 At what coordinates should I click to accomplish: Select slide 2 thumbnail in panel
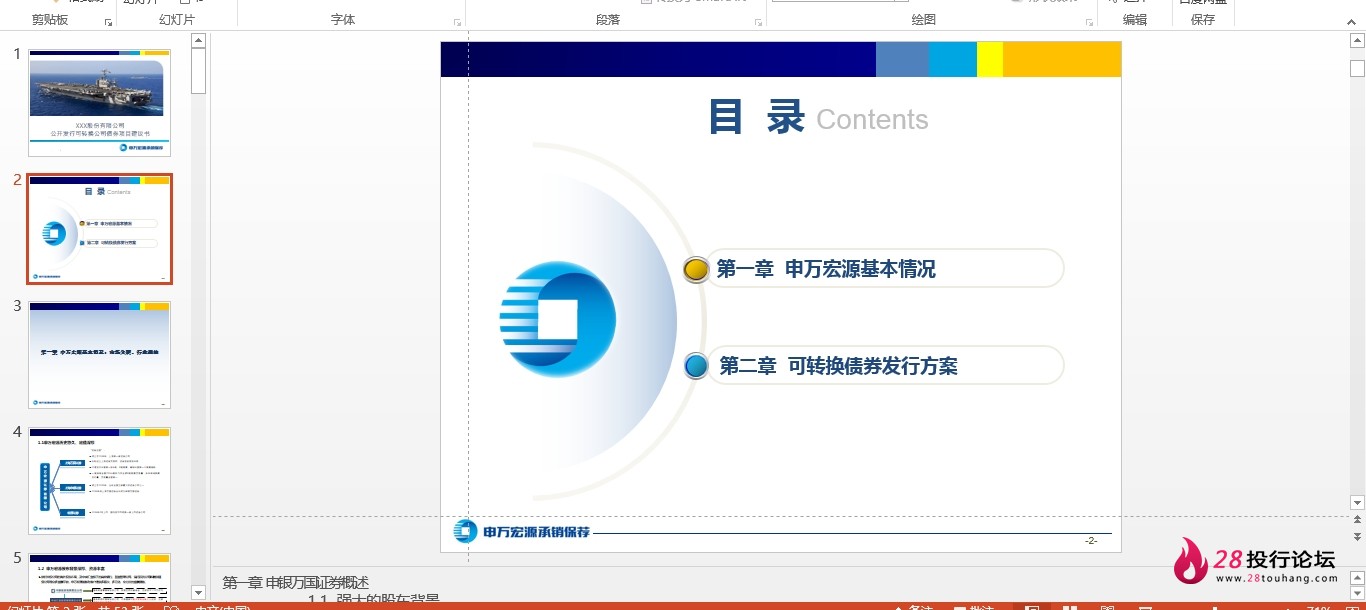[x=99, y=229]
